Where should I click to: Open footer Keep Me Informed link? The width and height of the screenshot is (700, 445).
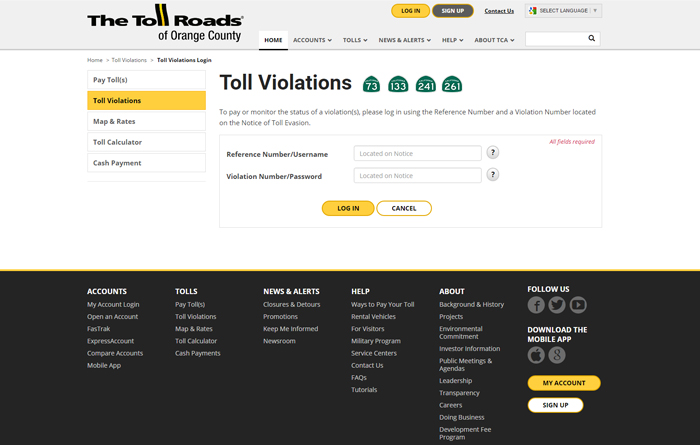(x=290, y=329)
